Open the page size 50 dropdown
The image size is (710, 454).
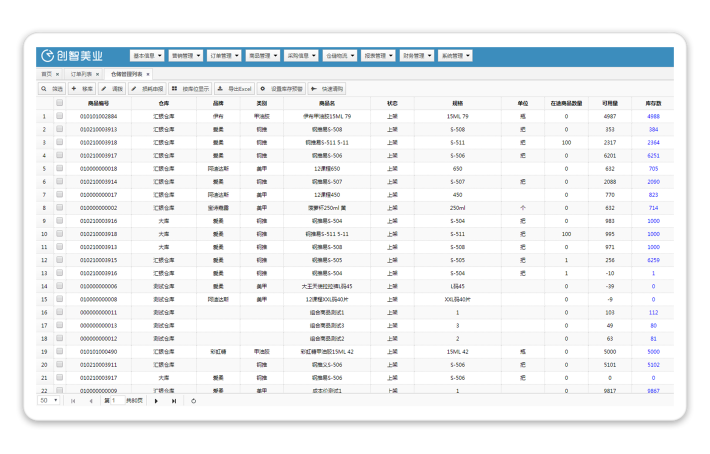49,400
